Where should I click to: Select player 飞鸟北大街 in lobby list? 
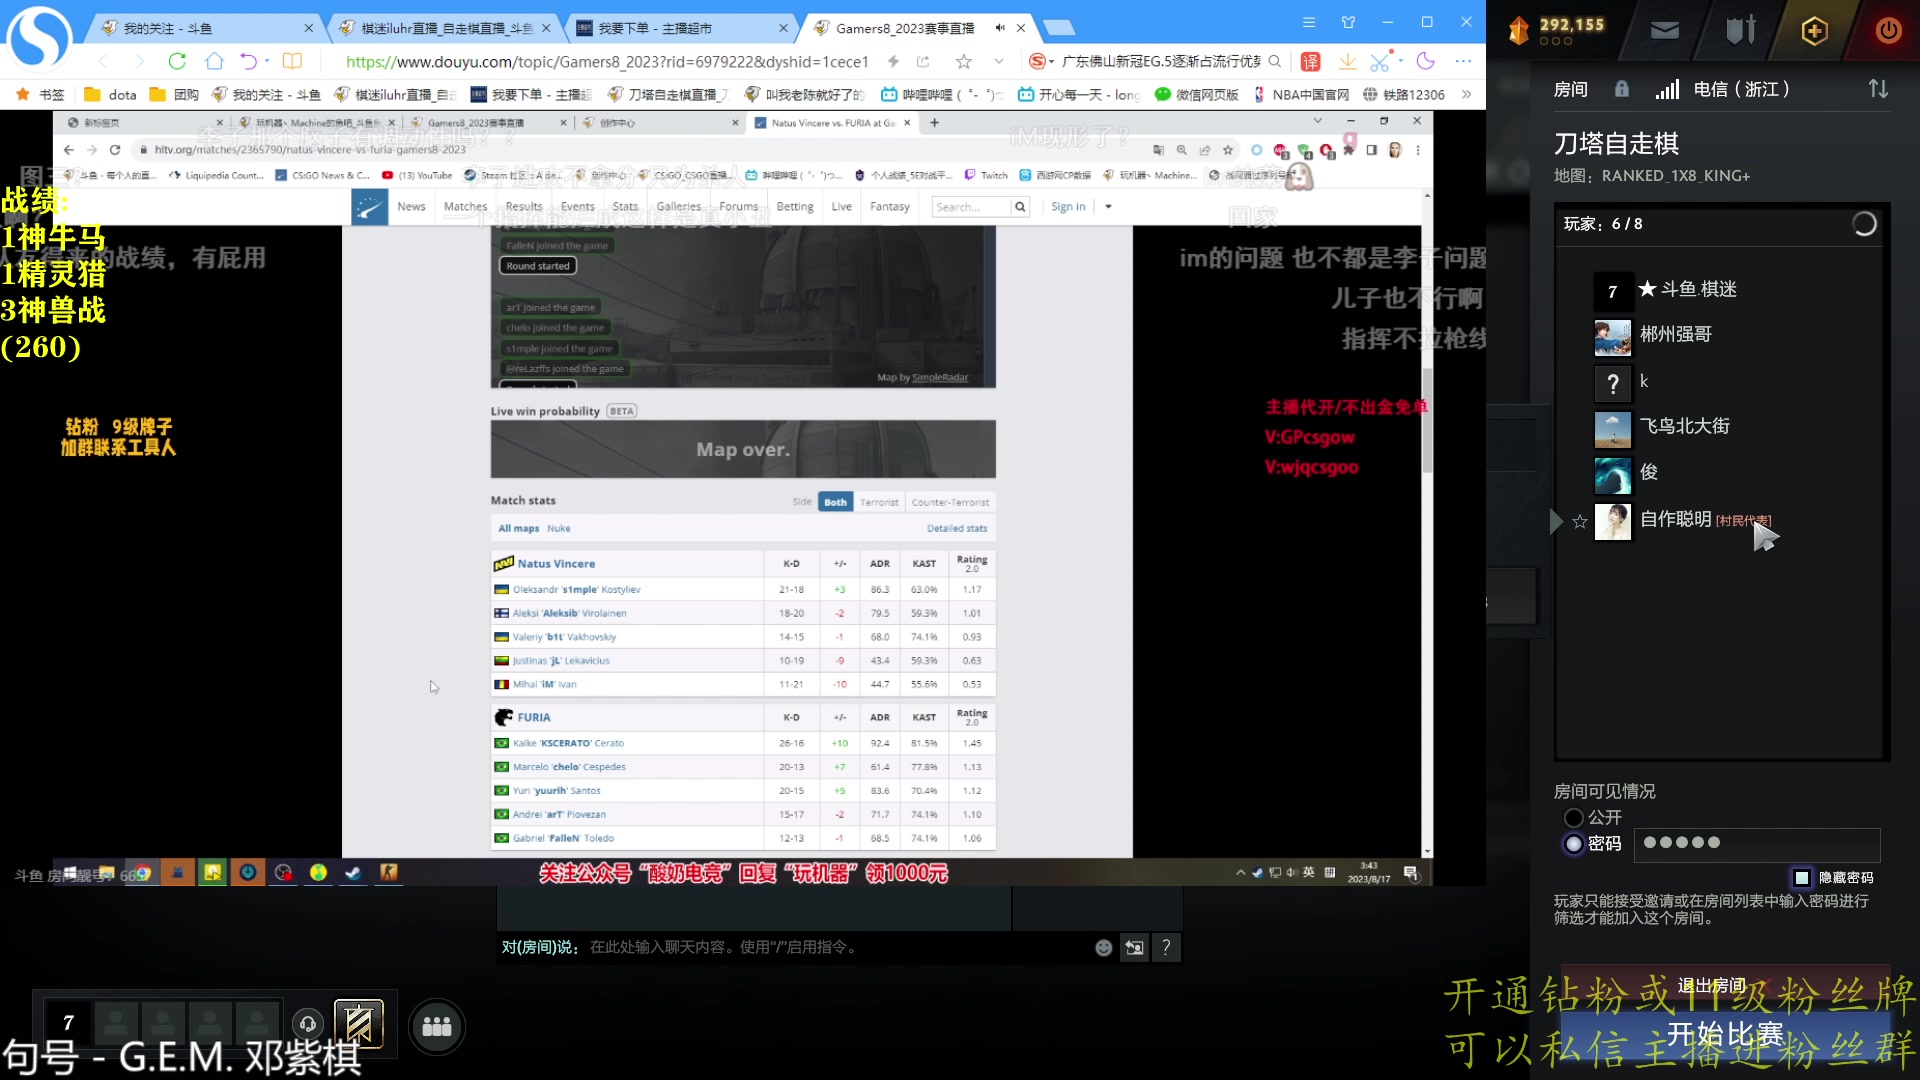pos(1717,427)
